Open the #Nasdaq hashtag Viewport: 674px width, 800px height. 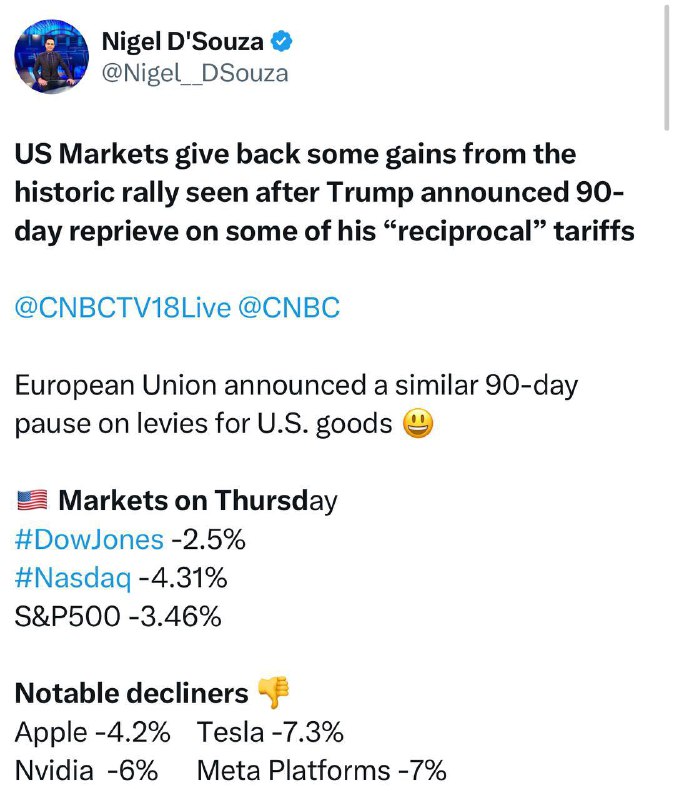click(73, 579)
